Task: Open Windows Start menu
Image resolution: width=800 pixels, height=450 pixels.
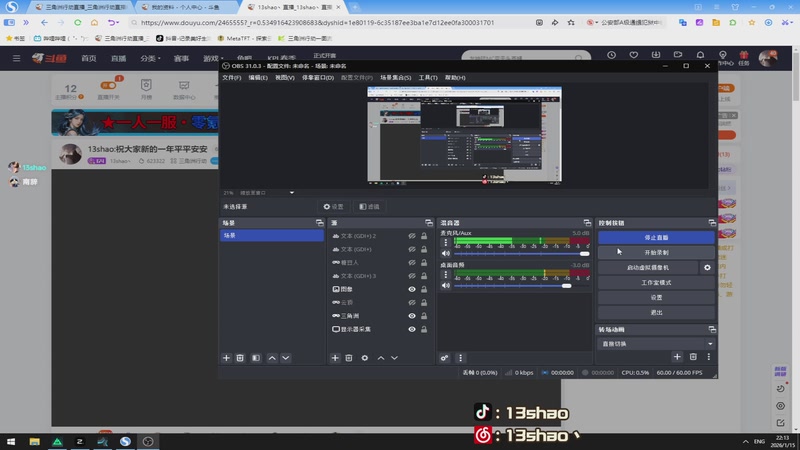Action: (11, 442)
